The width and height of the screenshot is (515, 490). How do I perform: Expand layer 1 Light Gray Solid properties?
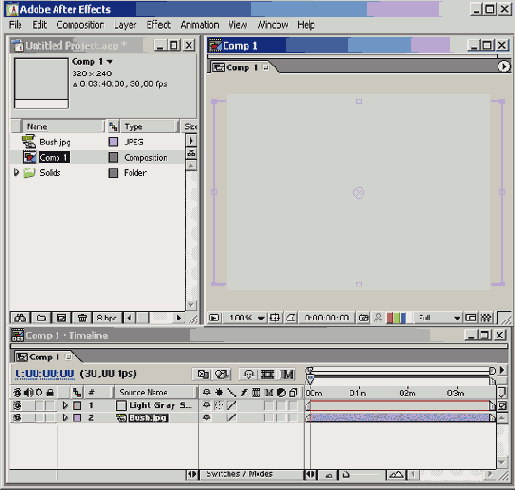click(65, 405)
